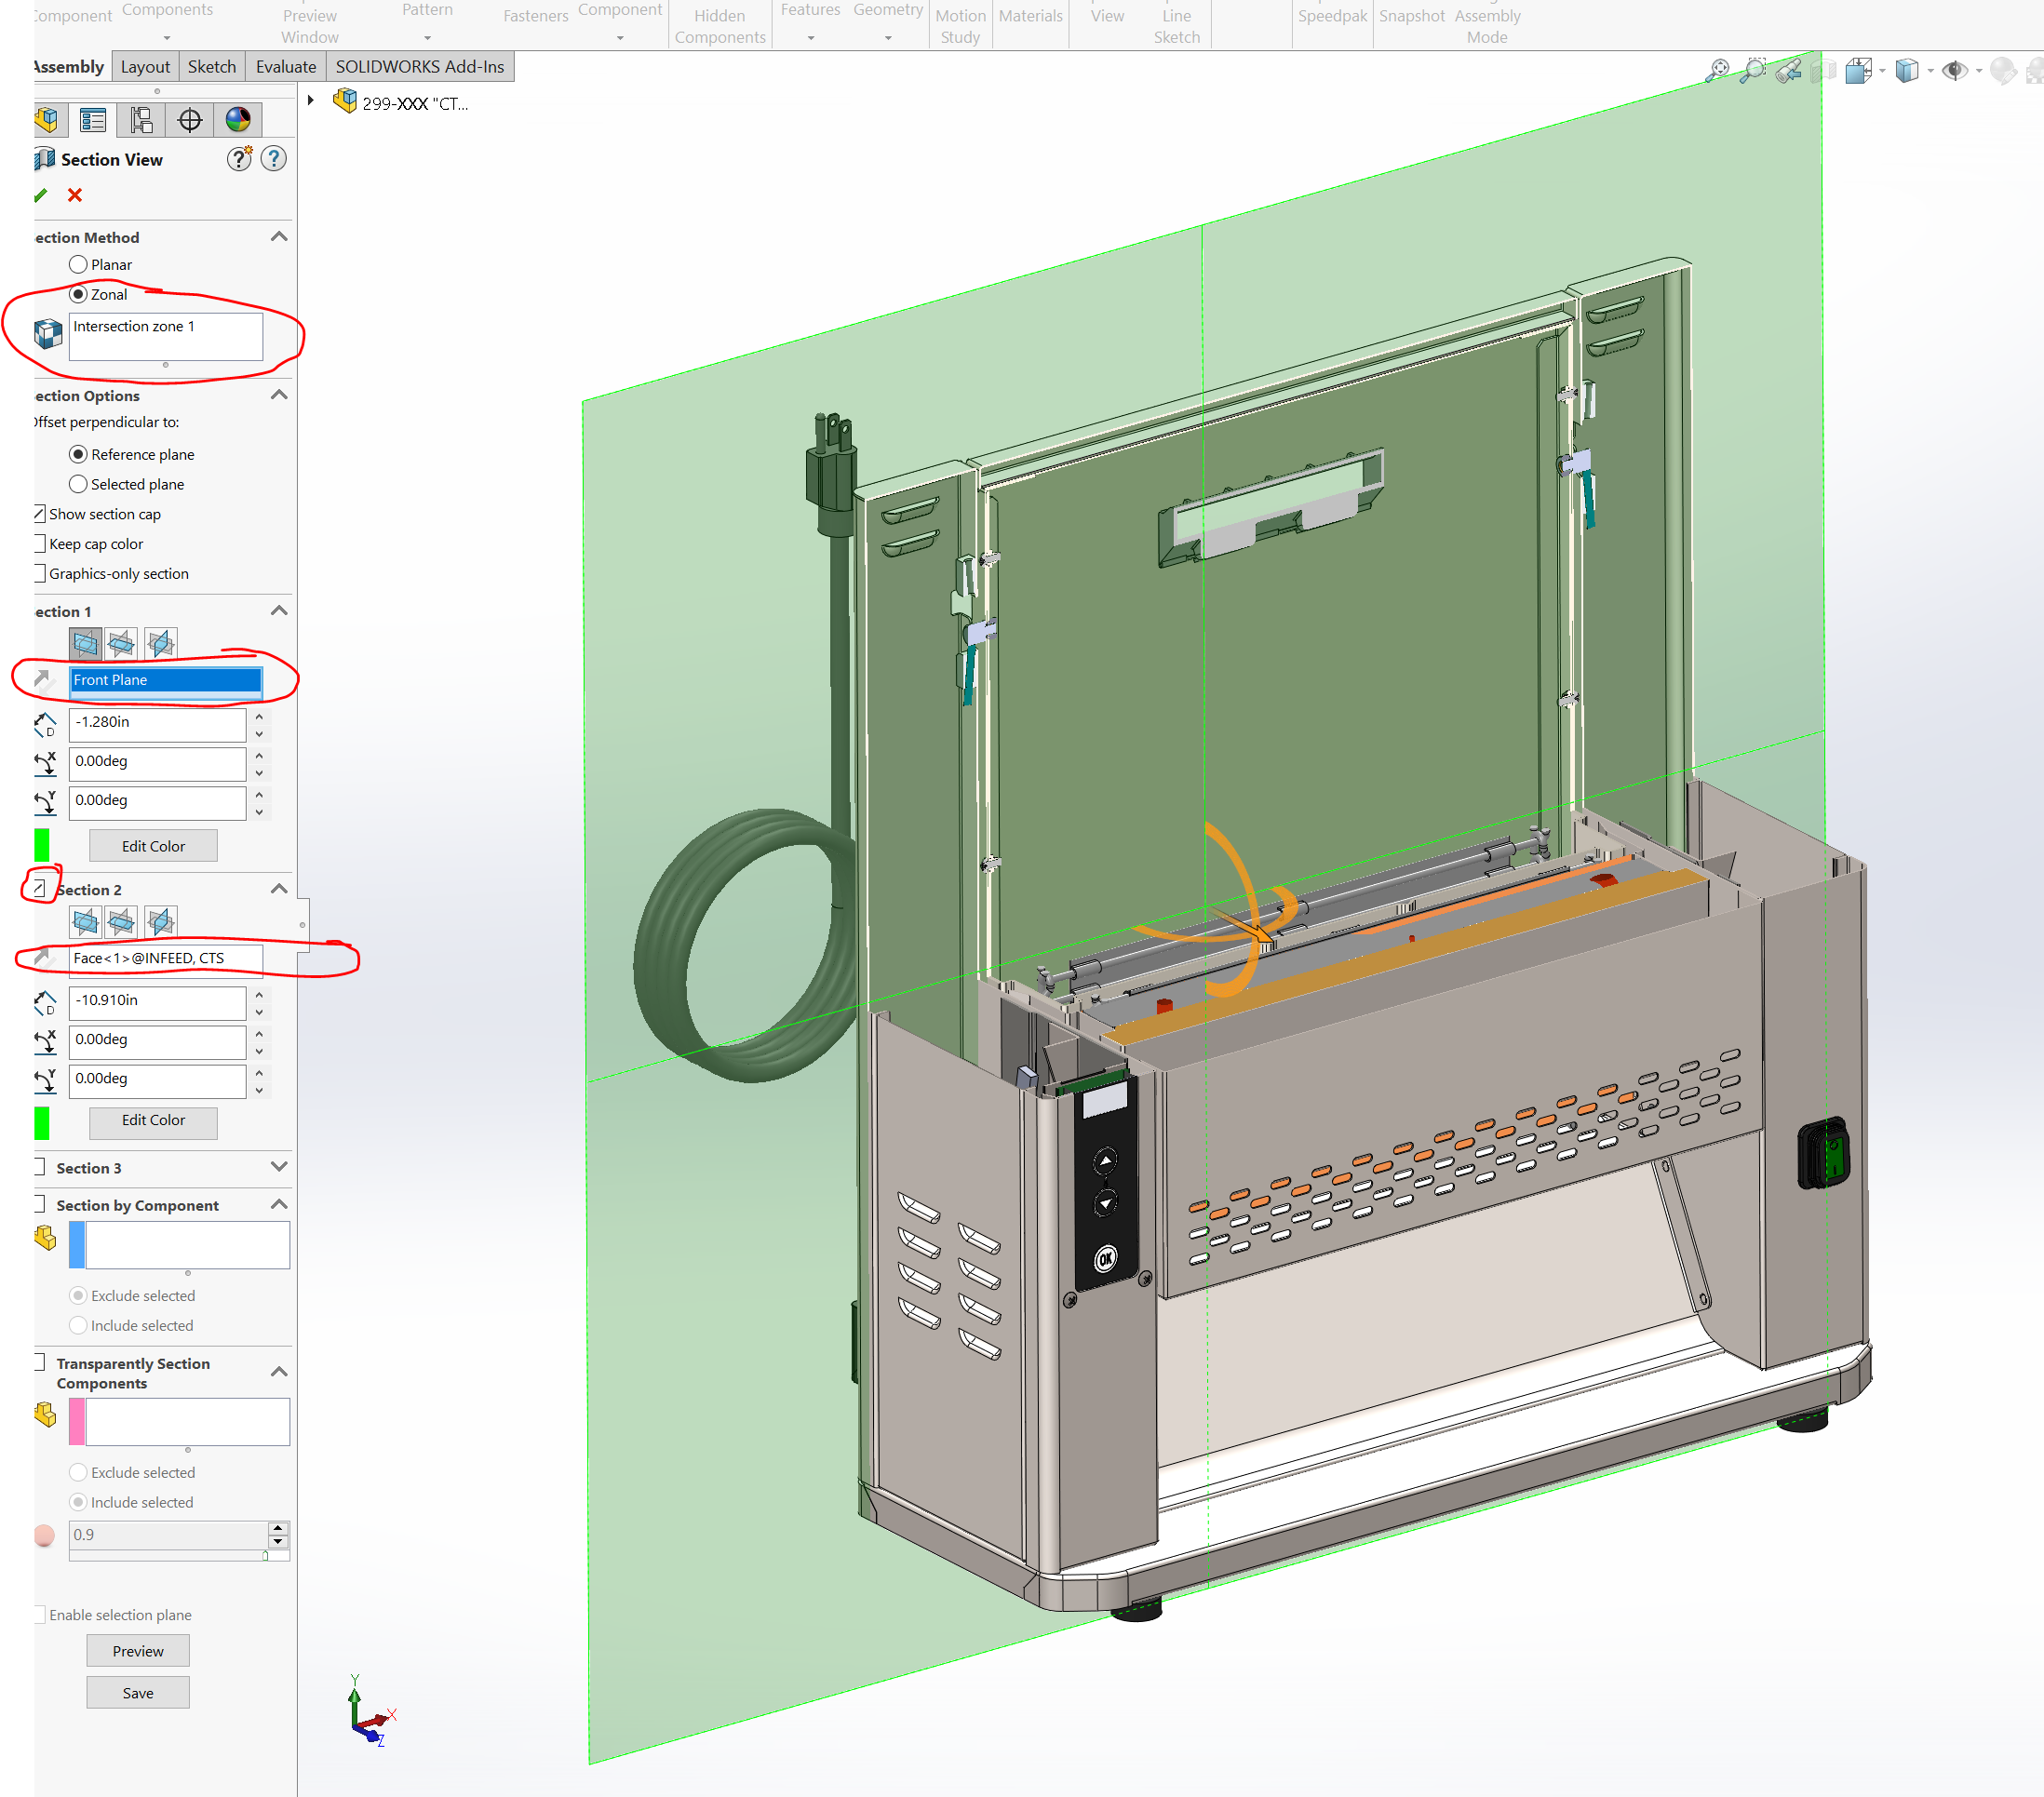Click the green color swatch in Section 1
The image size is (2044, 1797).
(x=42, y=846)
